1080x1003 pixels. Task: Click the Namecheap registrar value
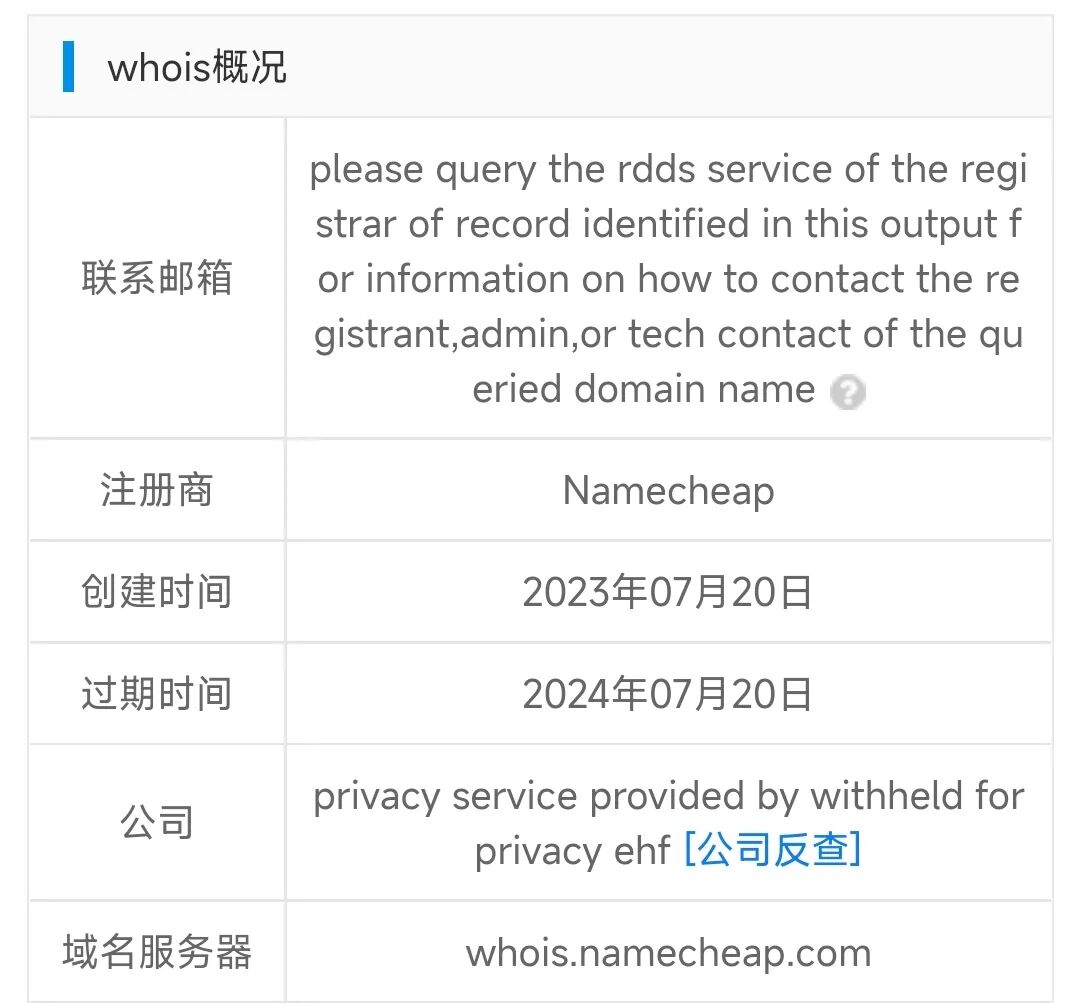pos(668,490)
